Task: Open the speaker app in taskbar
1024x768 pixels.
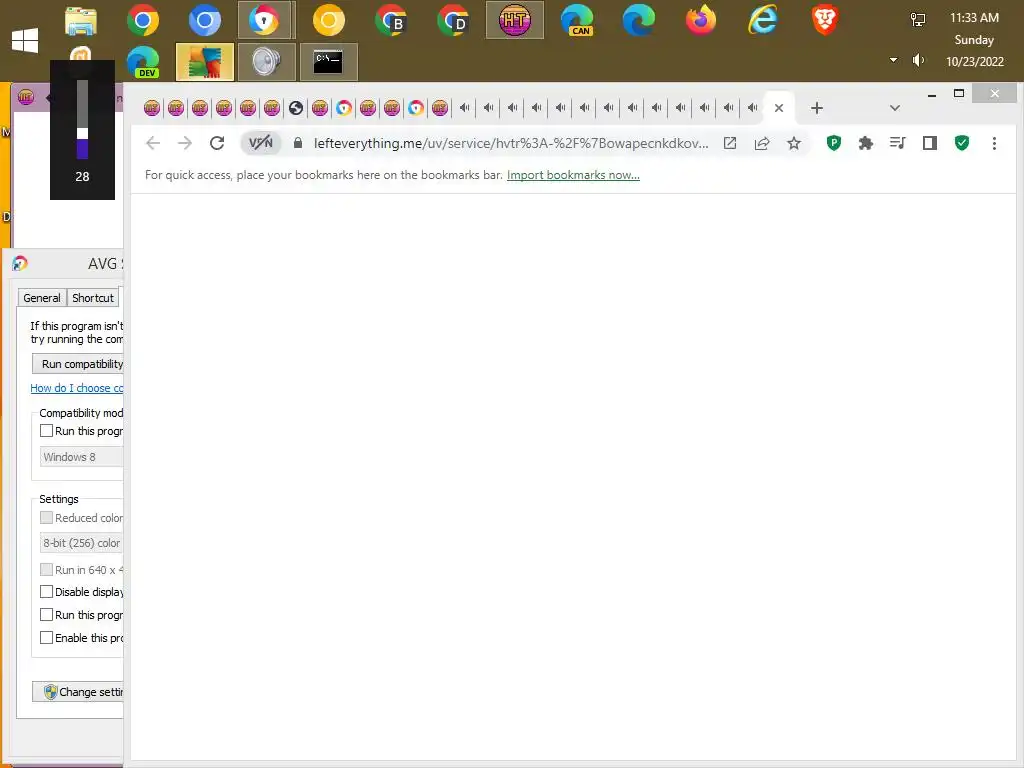Action: coord(266,62)
